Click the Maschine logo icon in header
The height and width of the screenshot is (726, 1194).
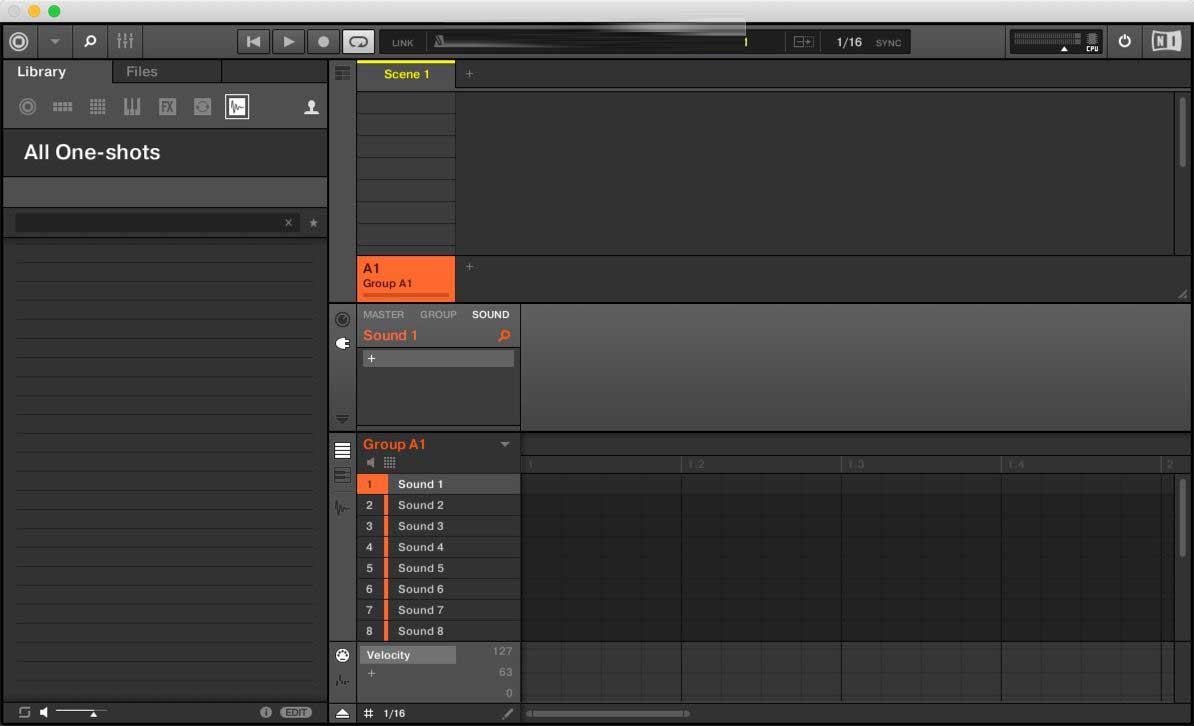pyautogui.click(x=19, y=41)
